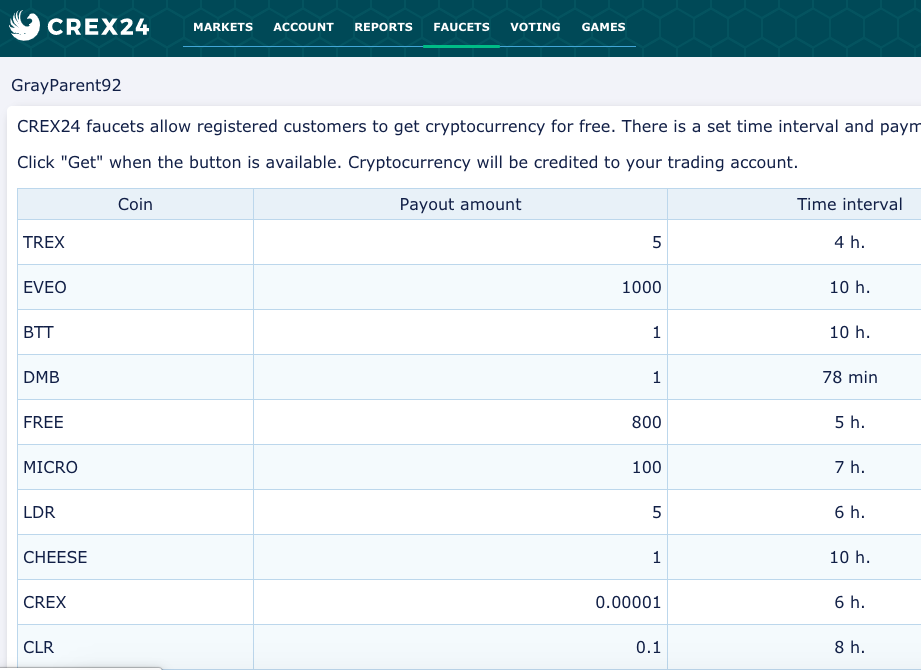Go to the REPORTS menu
The width and height of the screenshot is (921, 670).
(x=383, y=27)
